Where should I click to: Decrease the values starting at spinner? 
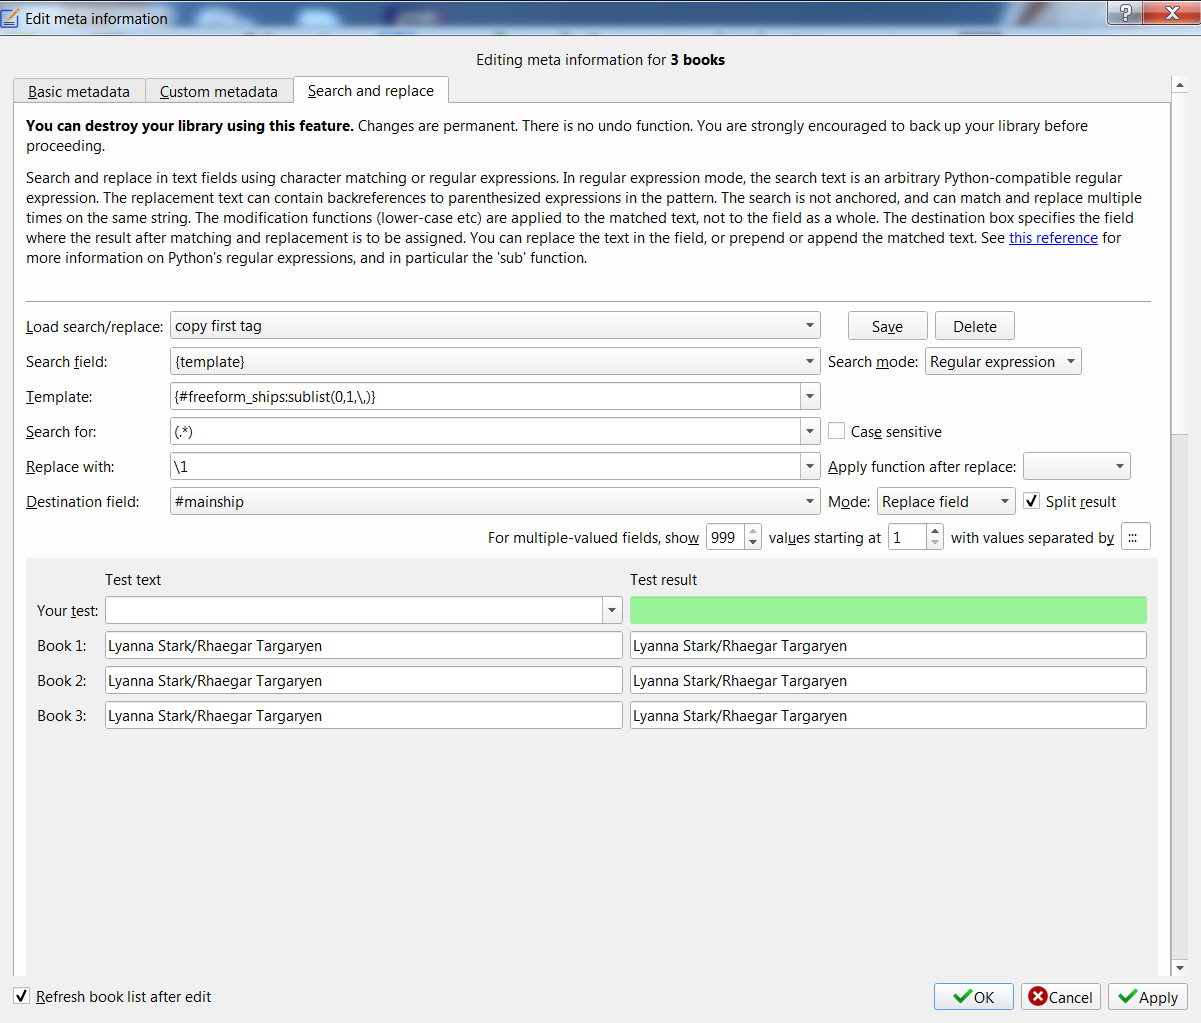tap(935, 543)
